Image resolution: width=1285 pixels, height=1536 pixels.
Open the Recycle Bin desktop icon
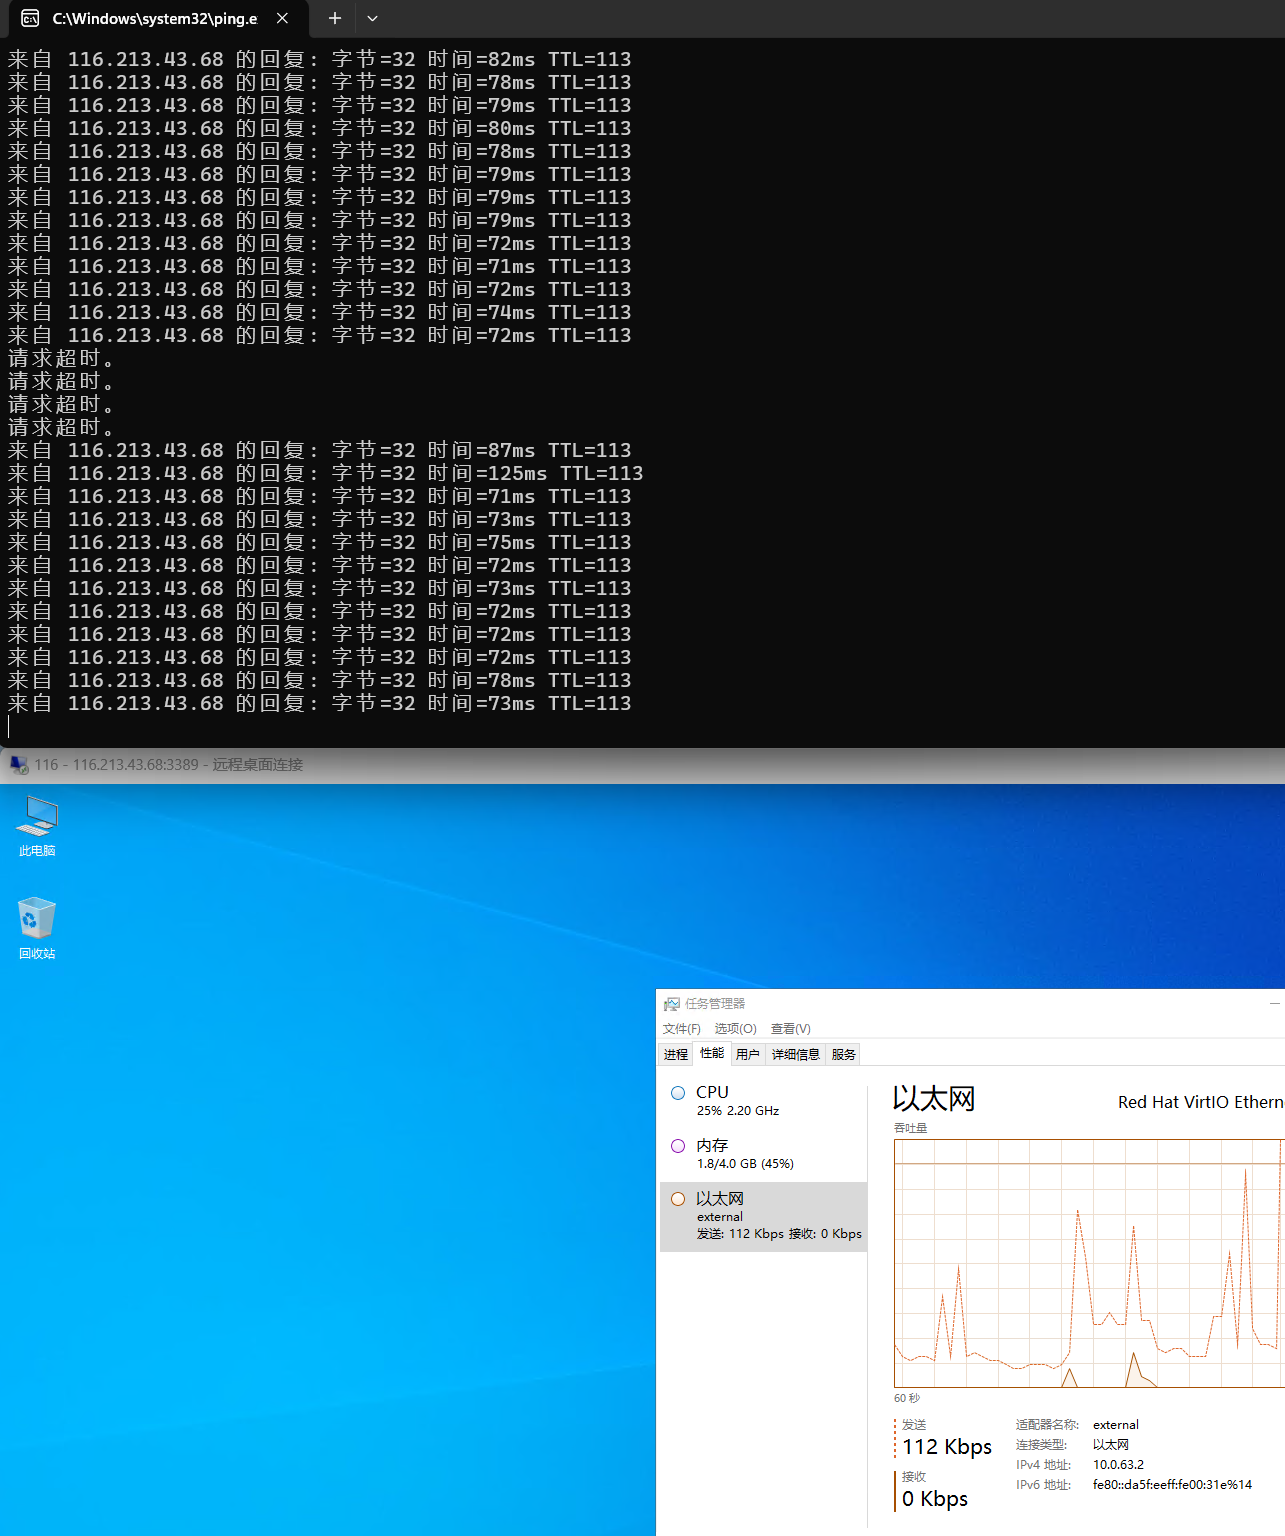click(x=37, y=929)
